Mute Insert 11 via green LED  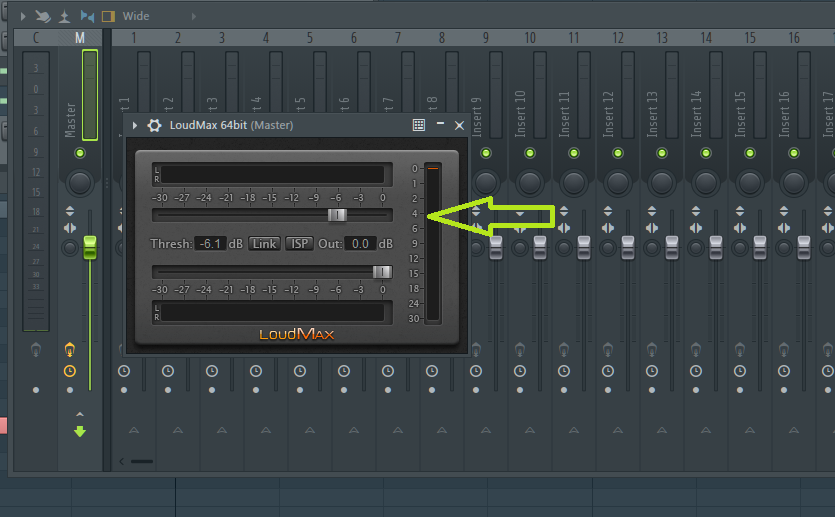[x=574, y=153]
